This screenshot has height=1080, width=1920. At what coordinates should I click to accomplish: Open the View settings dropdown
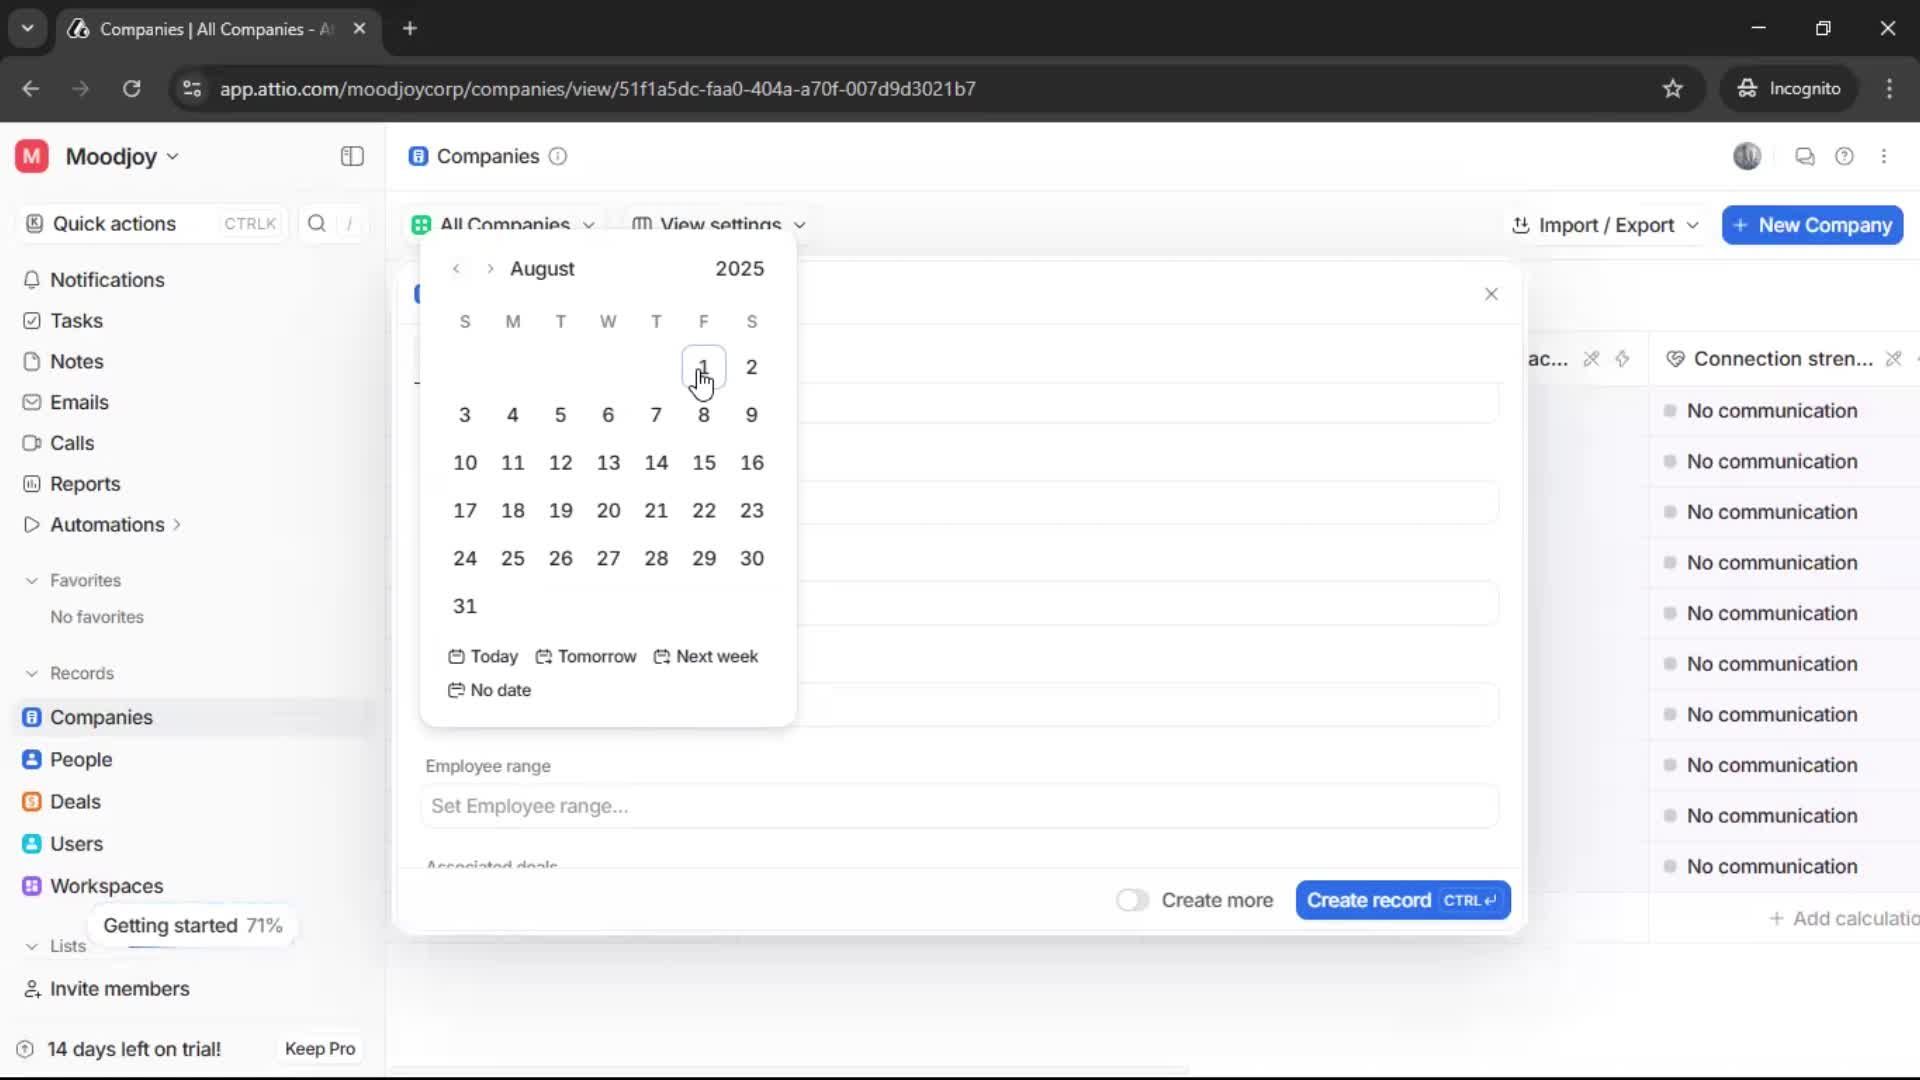click(720, 224)
